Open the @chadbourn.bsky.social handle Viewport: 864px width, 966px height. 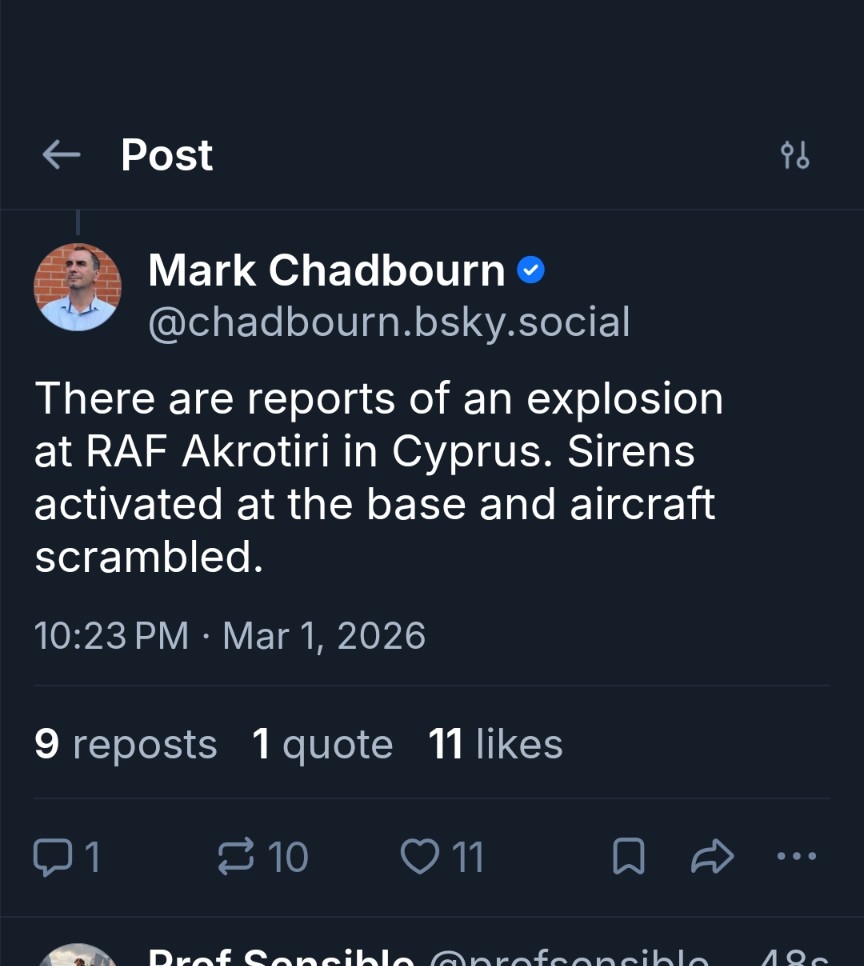[389, 322]
